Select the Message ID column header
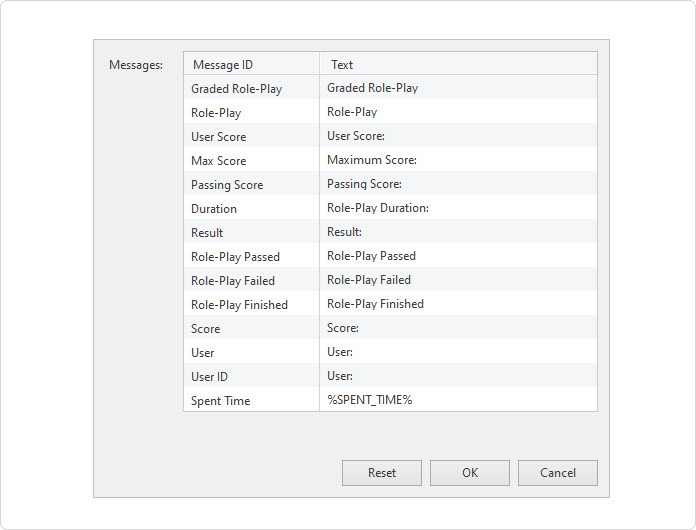 pyautogui.click(x=251, y=64)
